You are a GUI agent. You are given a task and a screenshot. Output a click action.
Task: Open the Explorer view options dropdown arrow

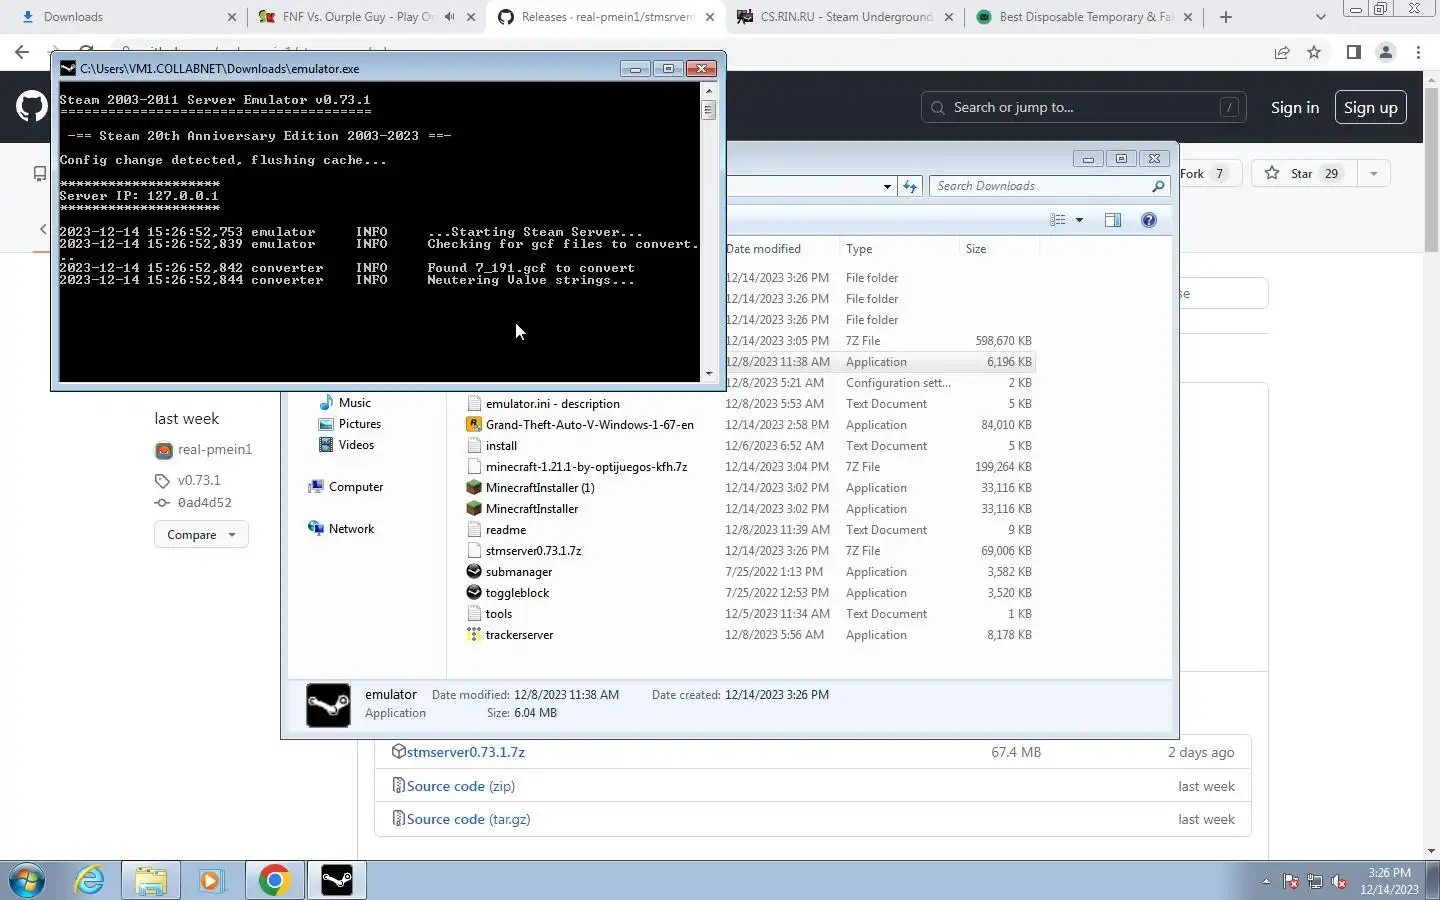pos(1079,220)
